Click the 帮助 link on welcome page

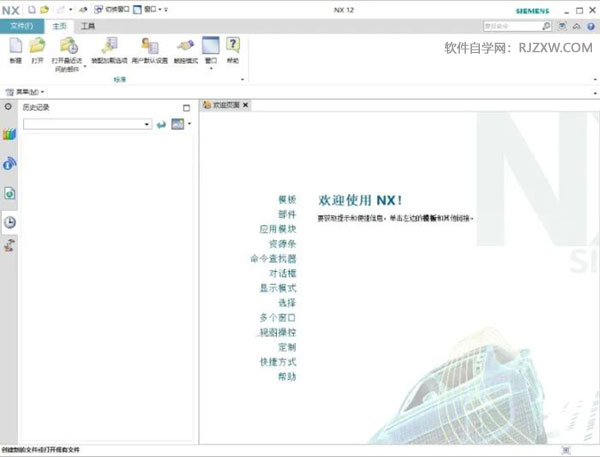click(x=287, y=377)
